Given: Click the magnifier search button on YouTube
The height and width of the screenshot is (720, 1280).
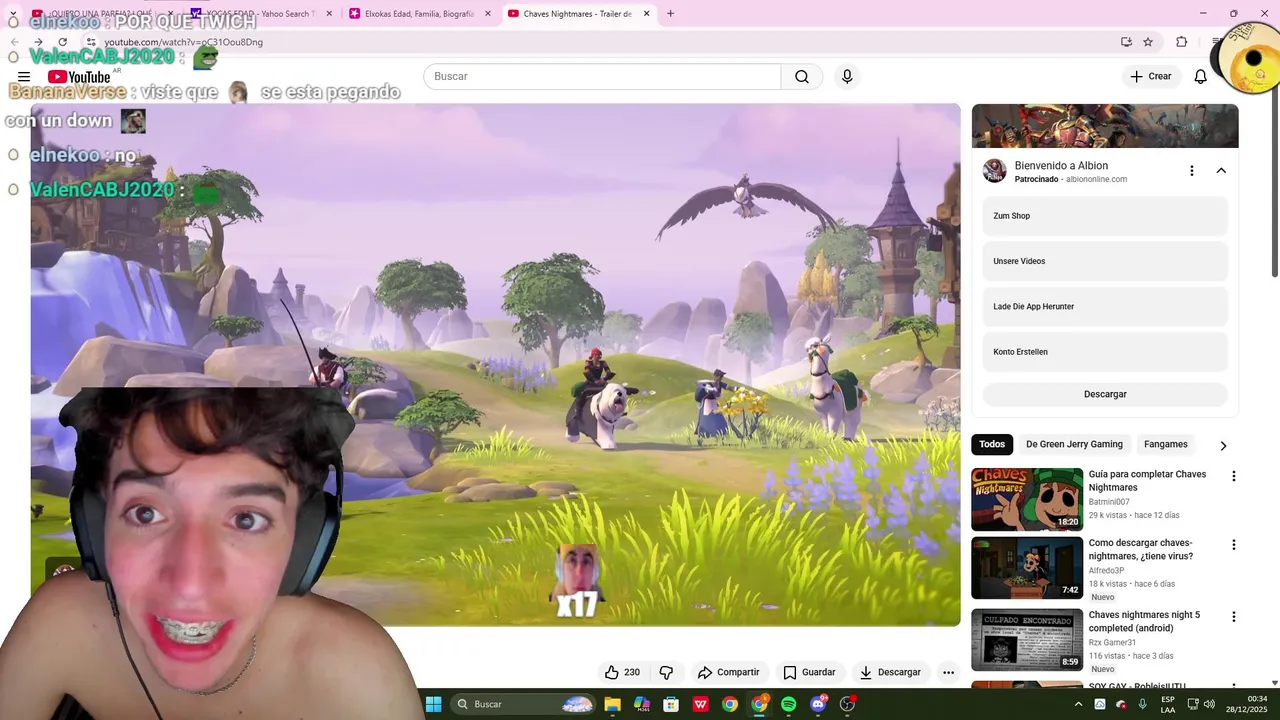Looking at the screenshot, I should click(802, 77).
